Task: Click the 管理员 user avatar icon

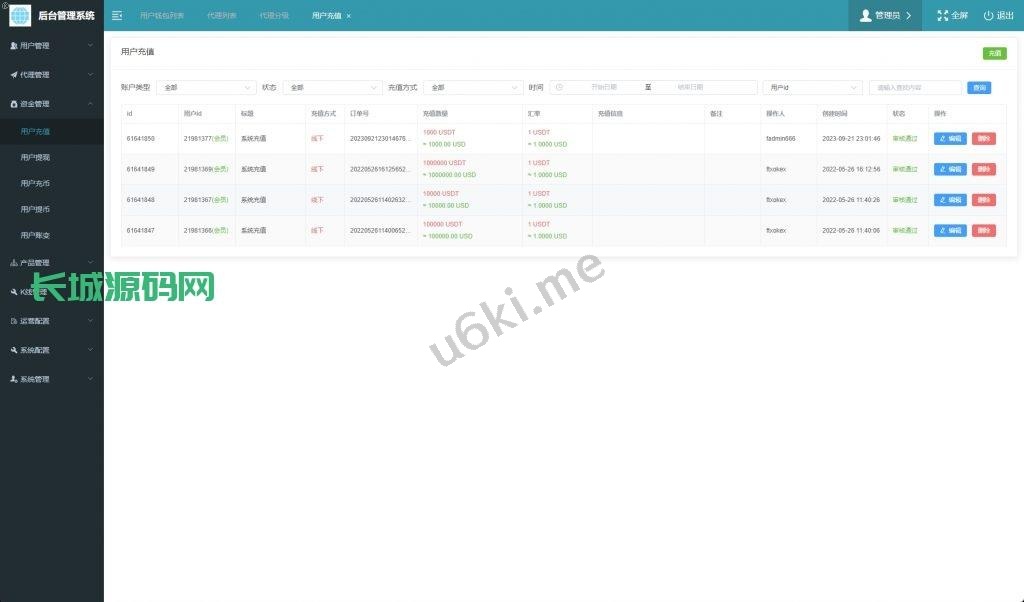Action: click(x=866, y=16)
